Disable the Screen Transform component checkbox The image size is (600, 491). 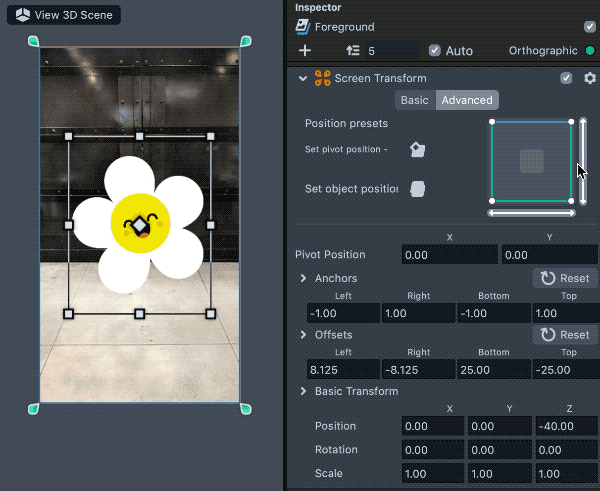pos(566,78)
